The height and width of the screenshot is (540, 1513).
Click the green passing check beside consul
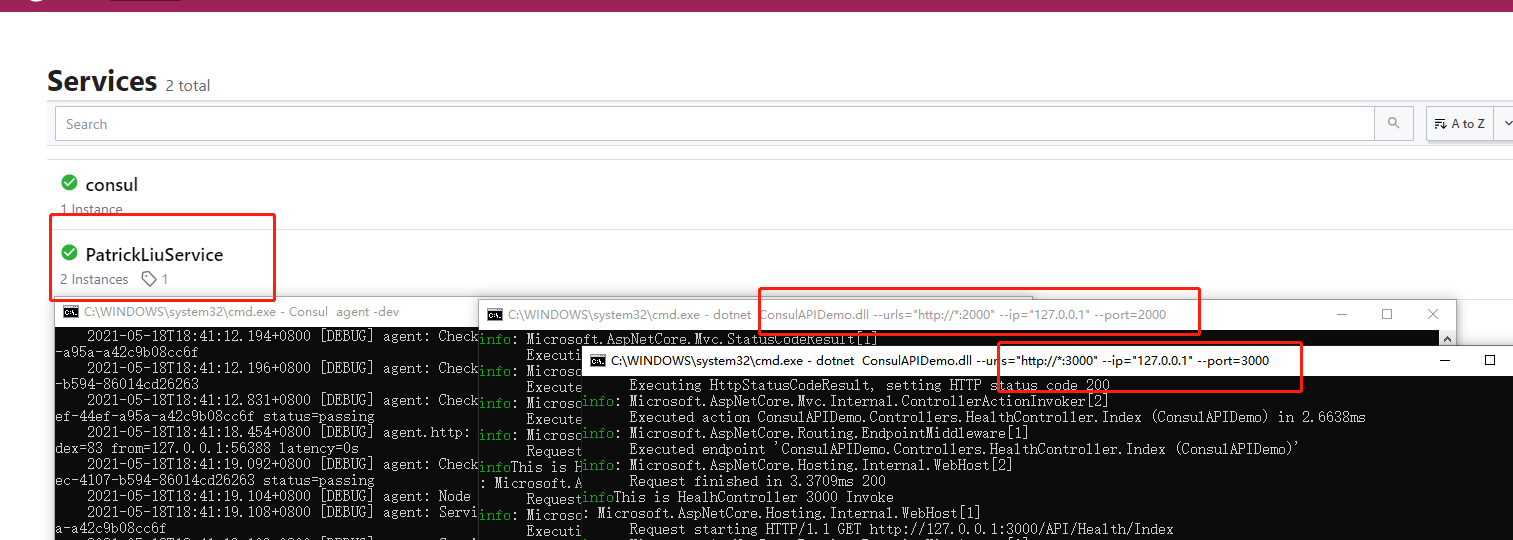pos(69,183)
